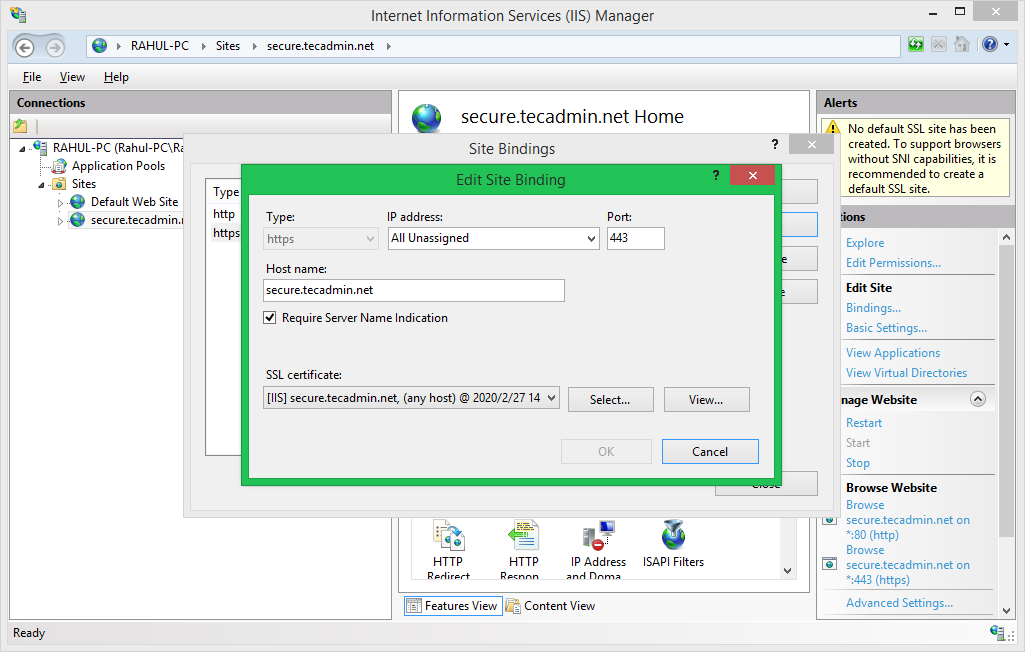This screenshot has height=652, width=1025.
Task: Click the alert warning triangle icon
Action: pos(833,128)
